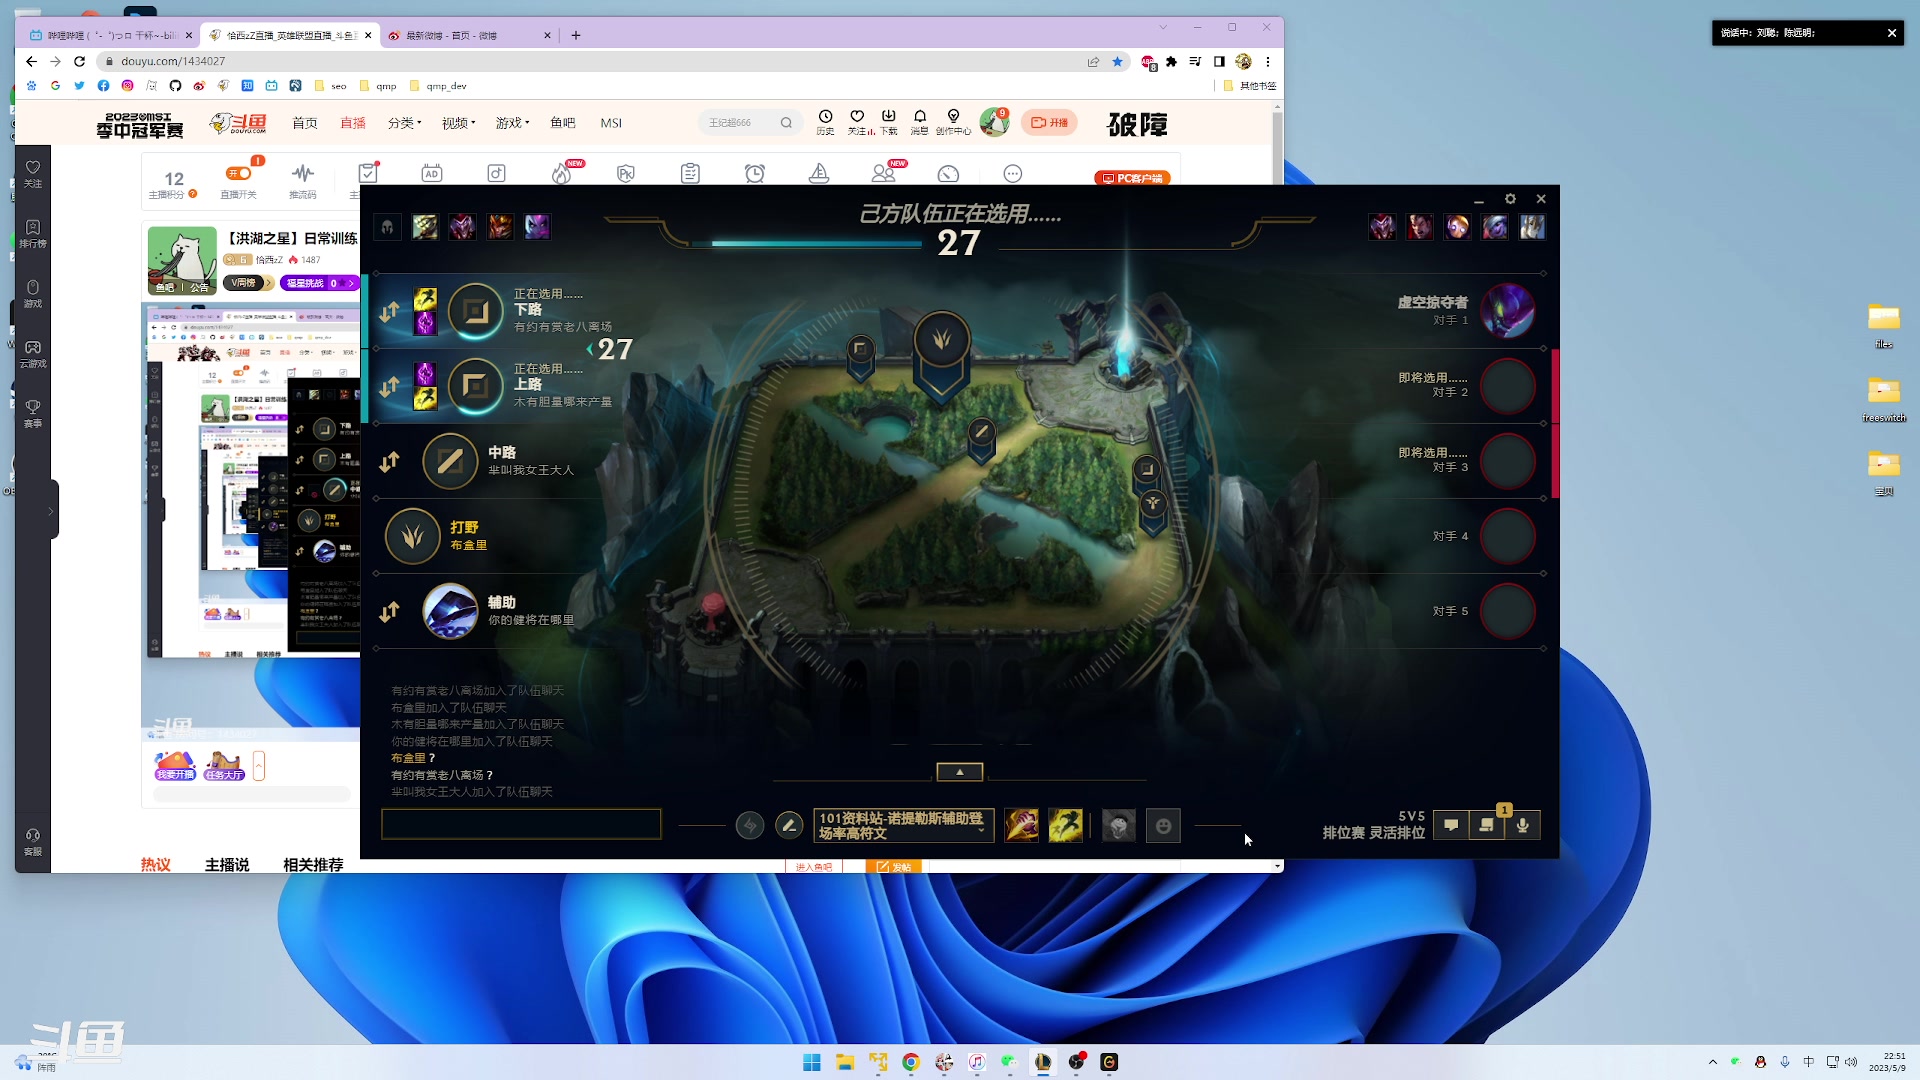This screenshot has height=1080, width=1920.
Task: Open the quick rune recommendation icon
Action: [x=750, y=826]
